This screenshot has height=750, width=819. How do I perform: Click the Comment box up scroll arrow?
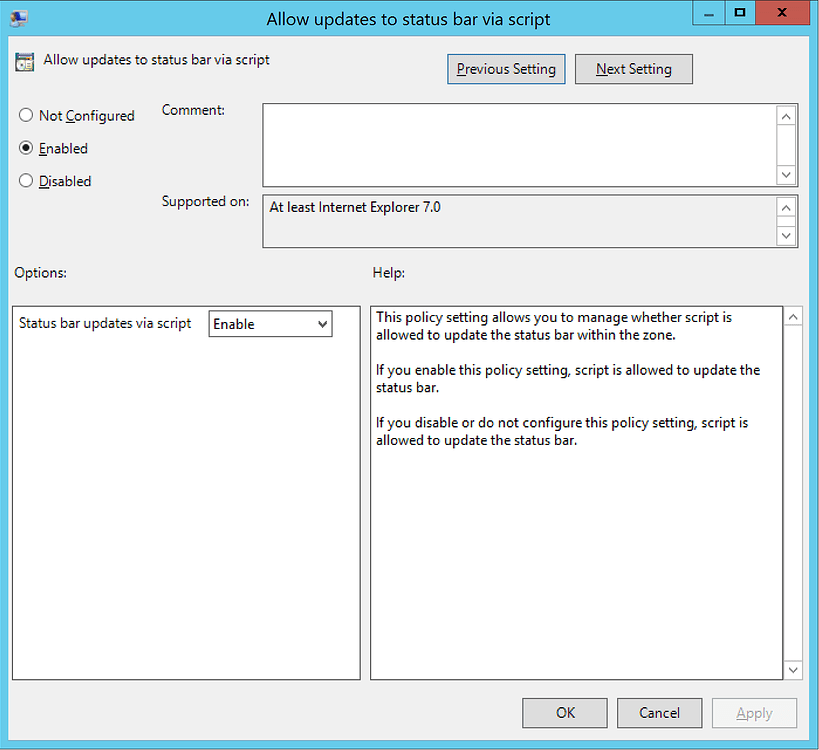click(x=786, y=115)
